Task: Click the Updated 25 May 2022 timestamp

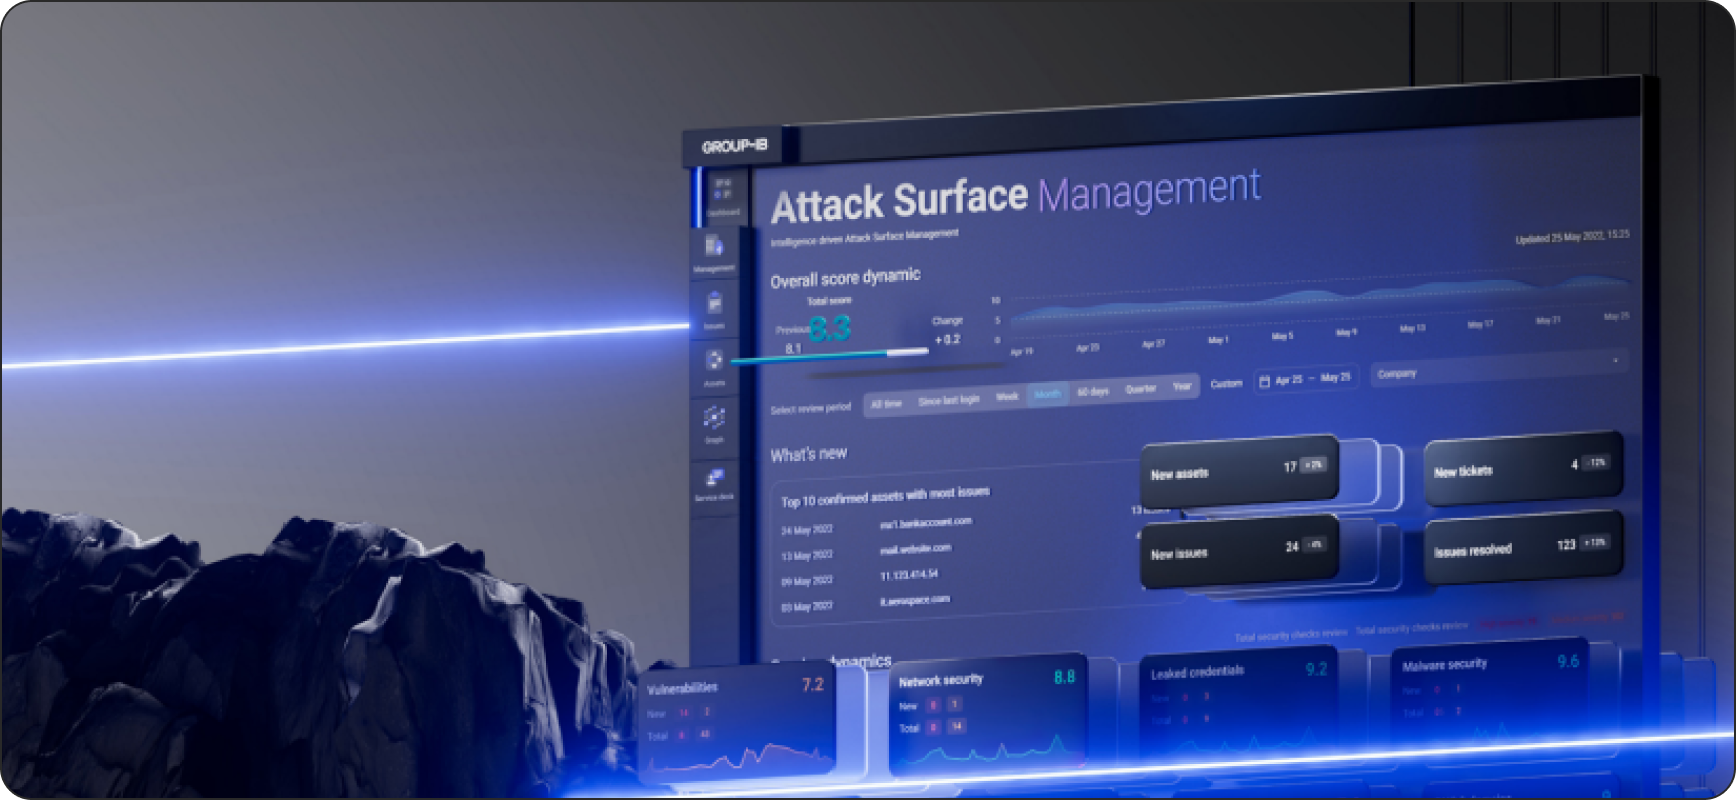Action: point(1572,237)
